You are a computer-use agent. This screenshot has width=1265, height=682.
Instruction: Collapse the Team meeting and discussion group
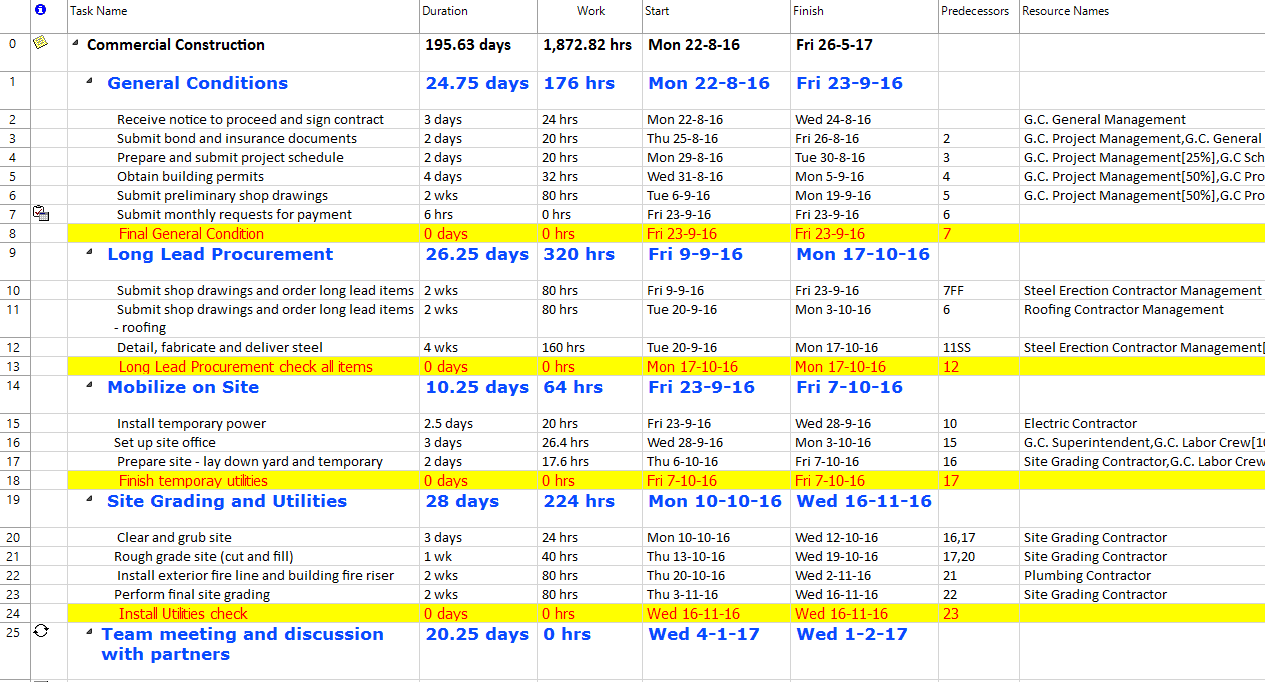click(x=89, y=634)
